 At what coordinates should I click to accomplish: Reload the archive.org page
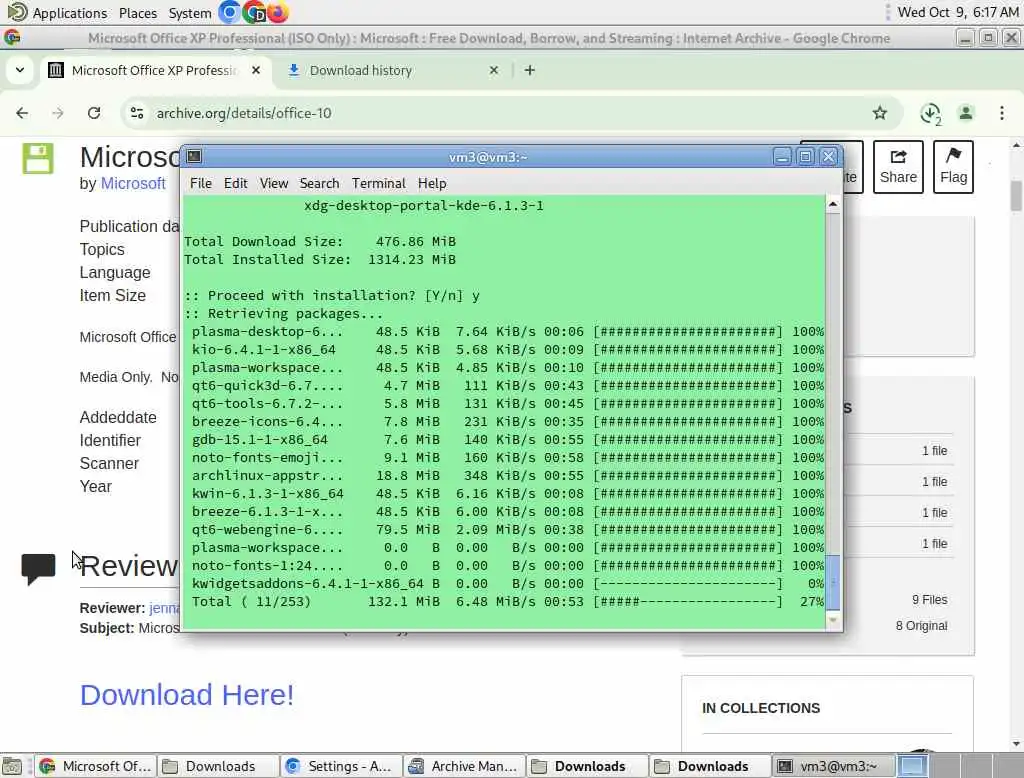(94, 113)
